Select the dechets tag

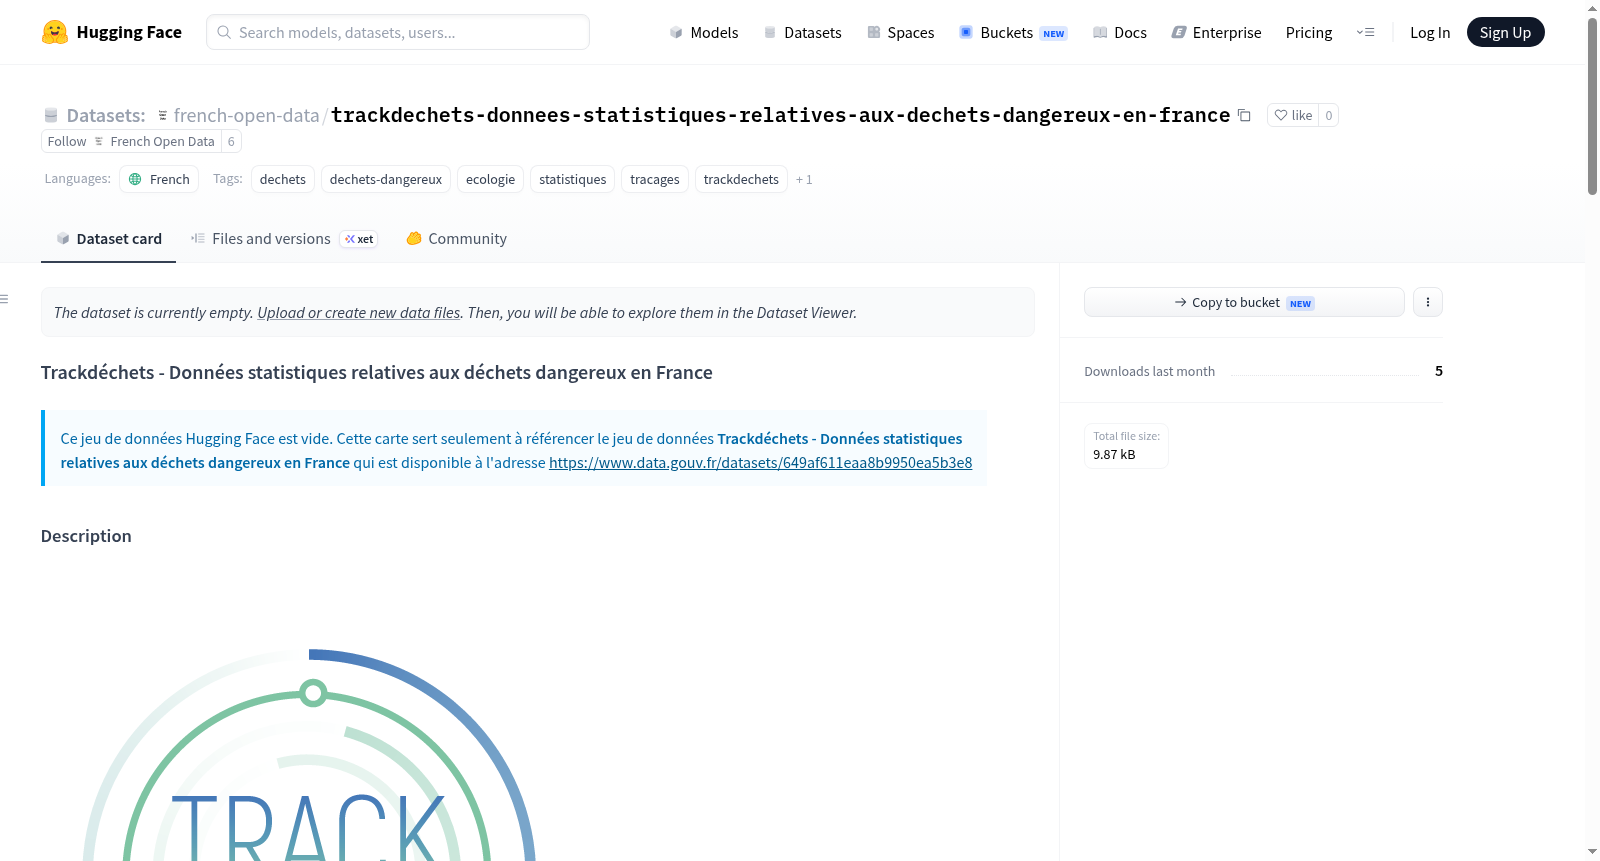point(283,179)
